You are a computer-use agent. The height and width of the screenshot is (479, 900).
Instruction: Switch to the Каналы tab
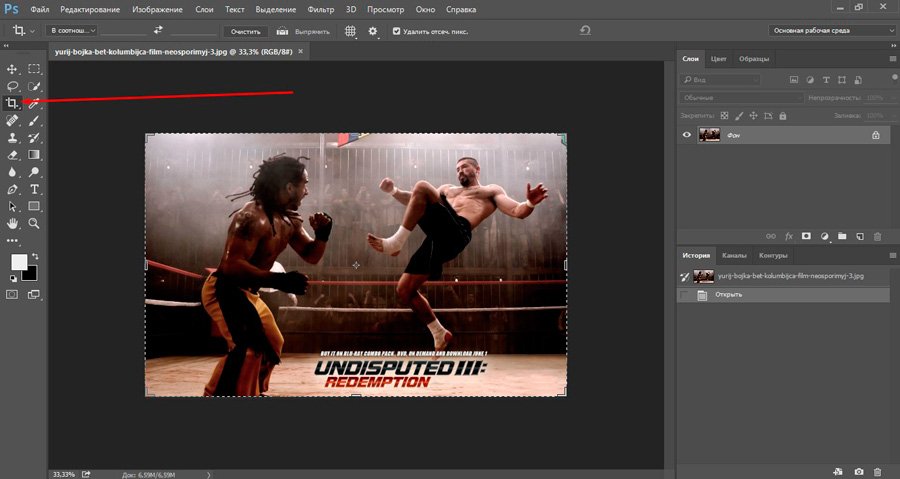pyautogui.click(x=733, y=256)
